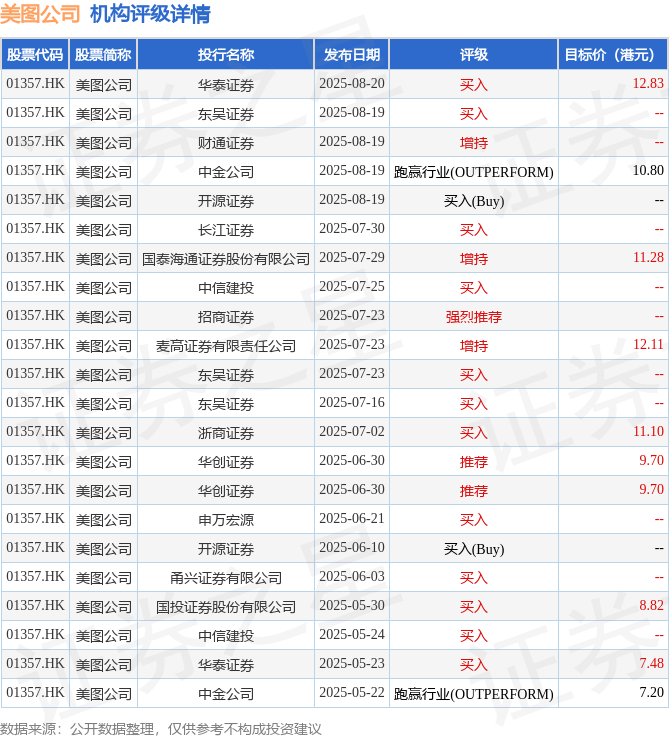
Task: Click 华泰证券 in the 2025-05-23 row
Action: tap(226, 665)
